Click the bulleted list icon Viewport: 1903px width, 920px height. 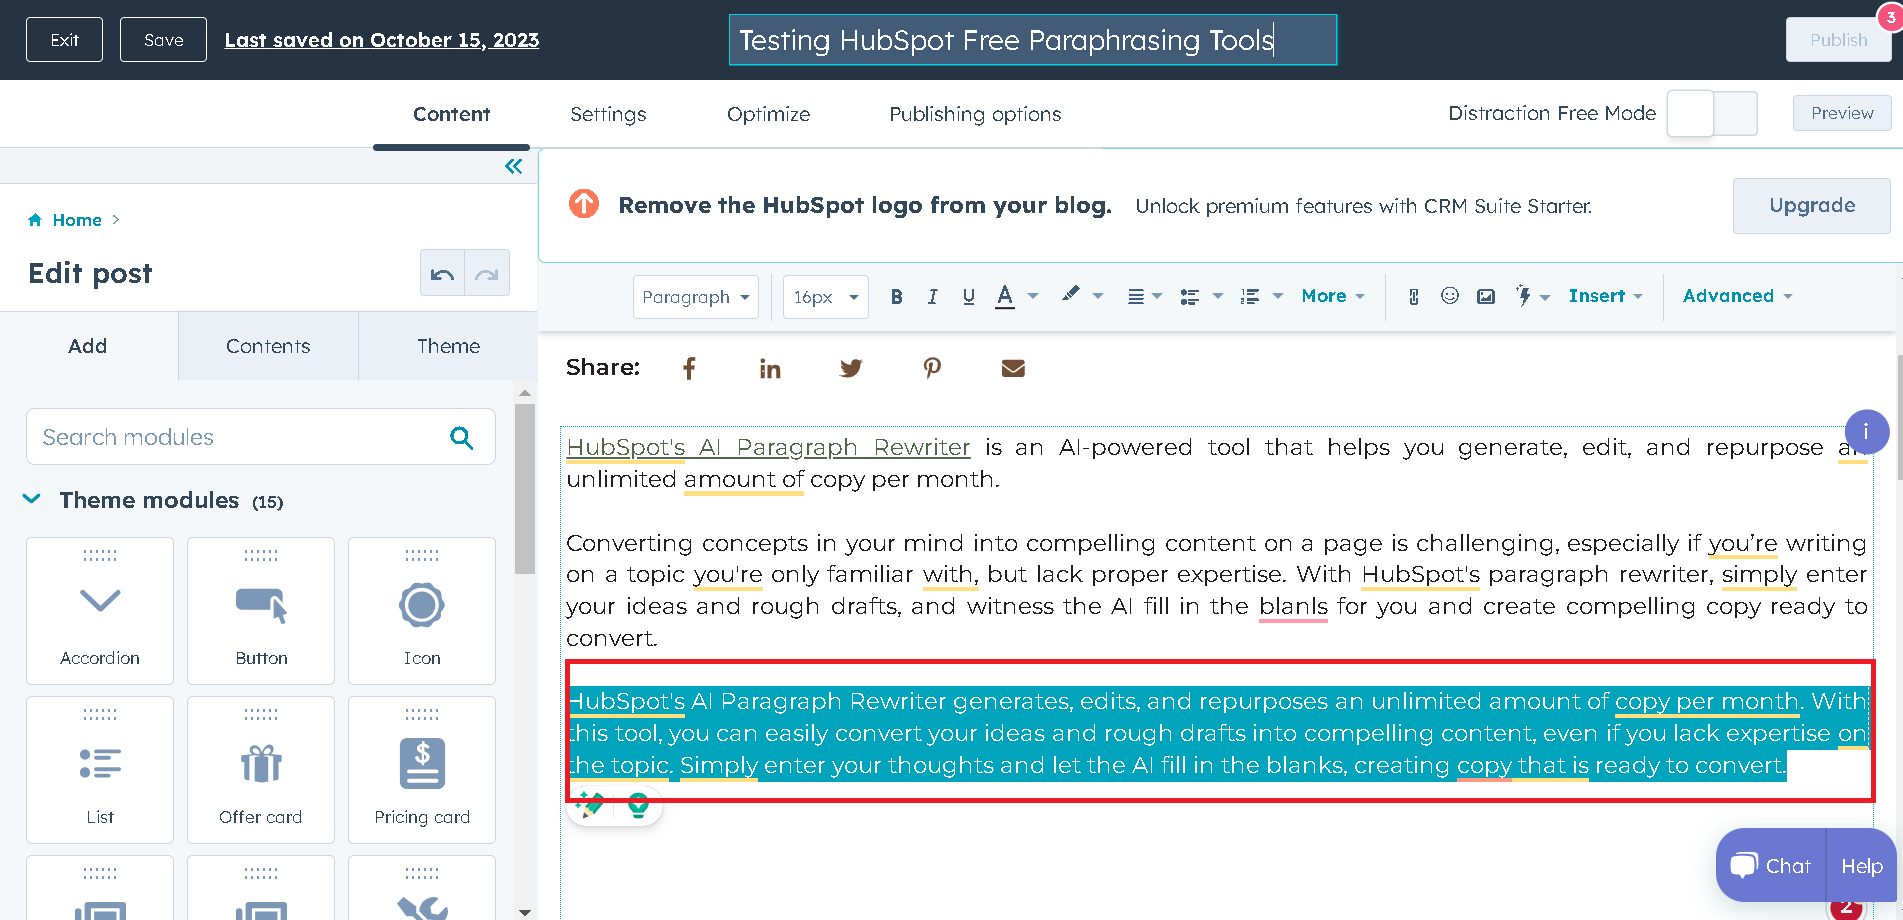[1189, 297]
